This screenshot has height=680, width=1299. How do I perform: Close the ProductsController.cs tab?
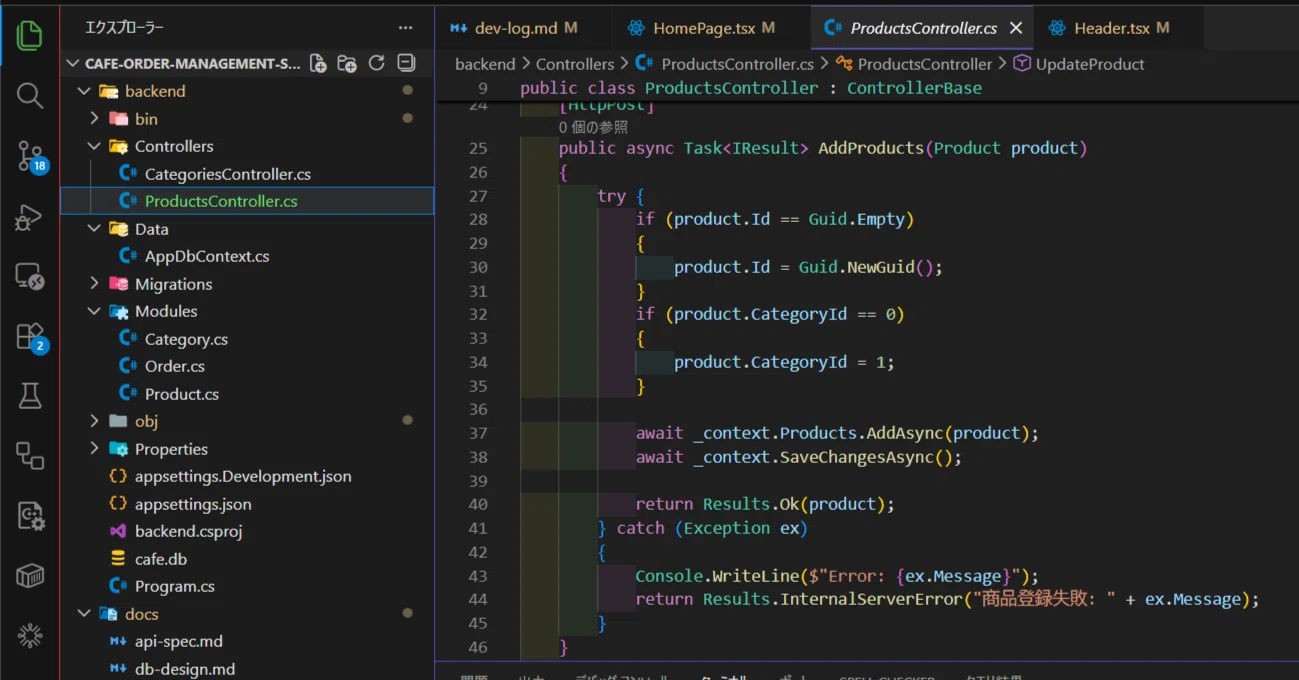[1016, 28]
